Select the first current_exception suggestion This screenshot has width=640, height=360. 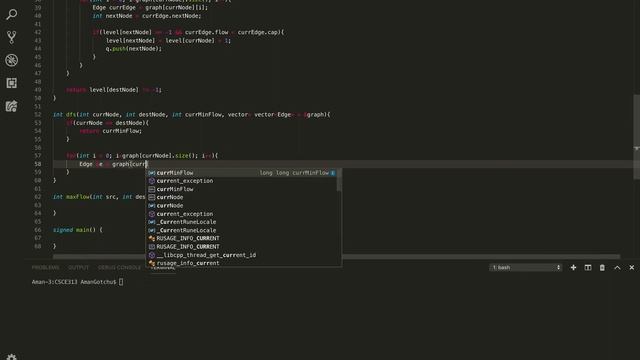[241, 181]
